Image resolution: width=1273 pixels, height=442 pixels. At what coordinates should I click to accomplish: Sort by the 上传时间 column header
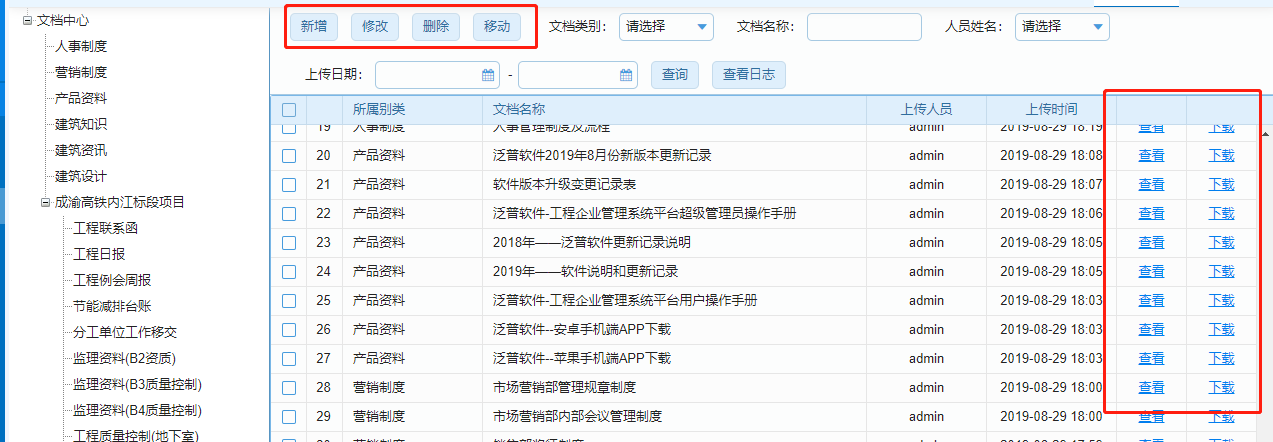[x=1051, y=109]
